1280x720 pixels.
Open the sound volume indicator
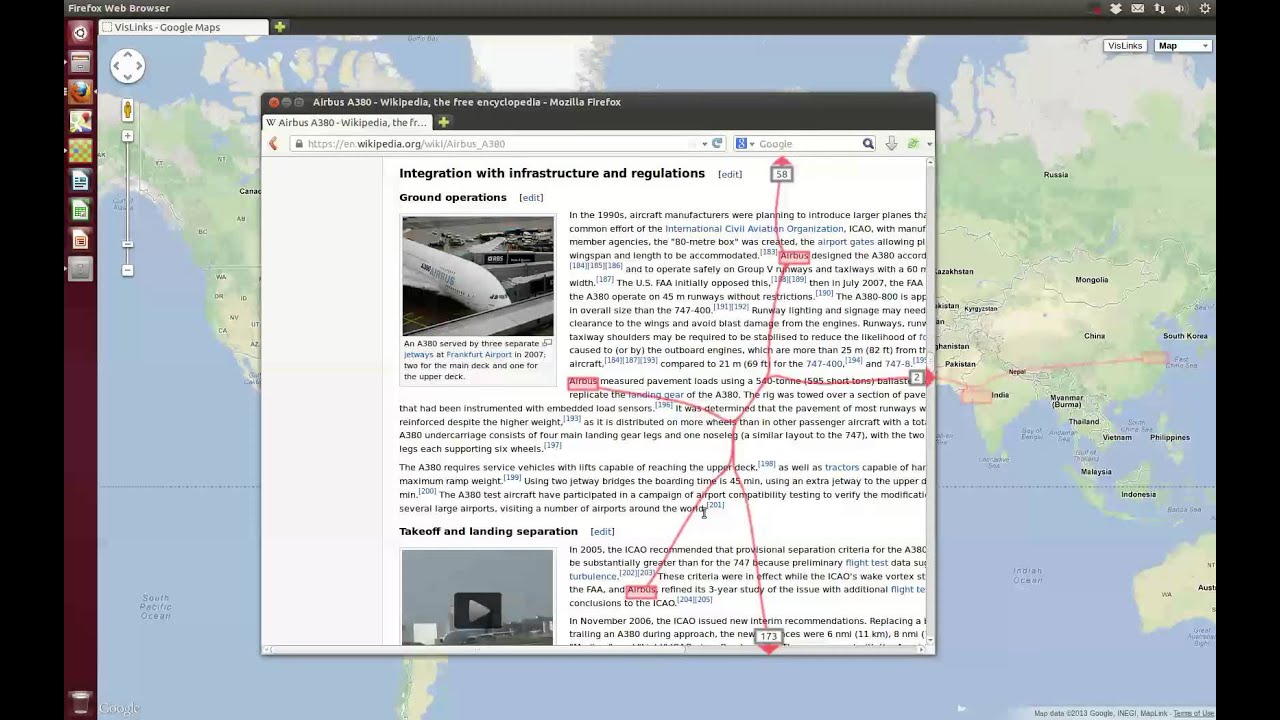(x=1181, y=8)
